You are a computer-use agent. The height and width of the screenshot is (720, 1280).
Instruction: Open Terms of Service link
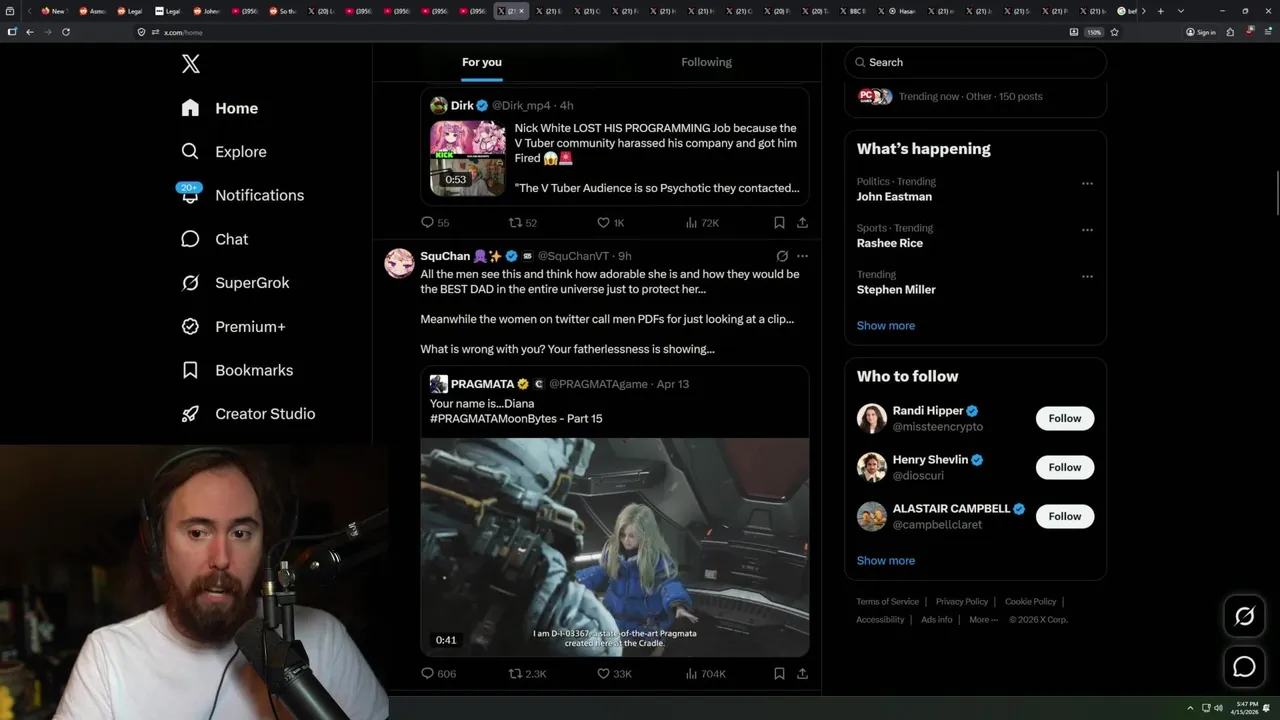(887, 602)
